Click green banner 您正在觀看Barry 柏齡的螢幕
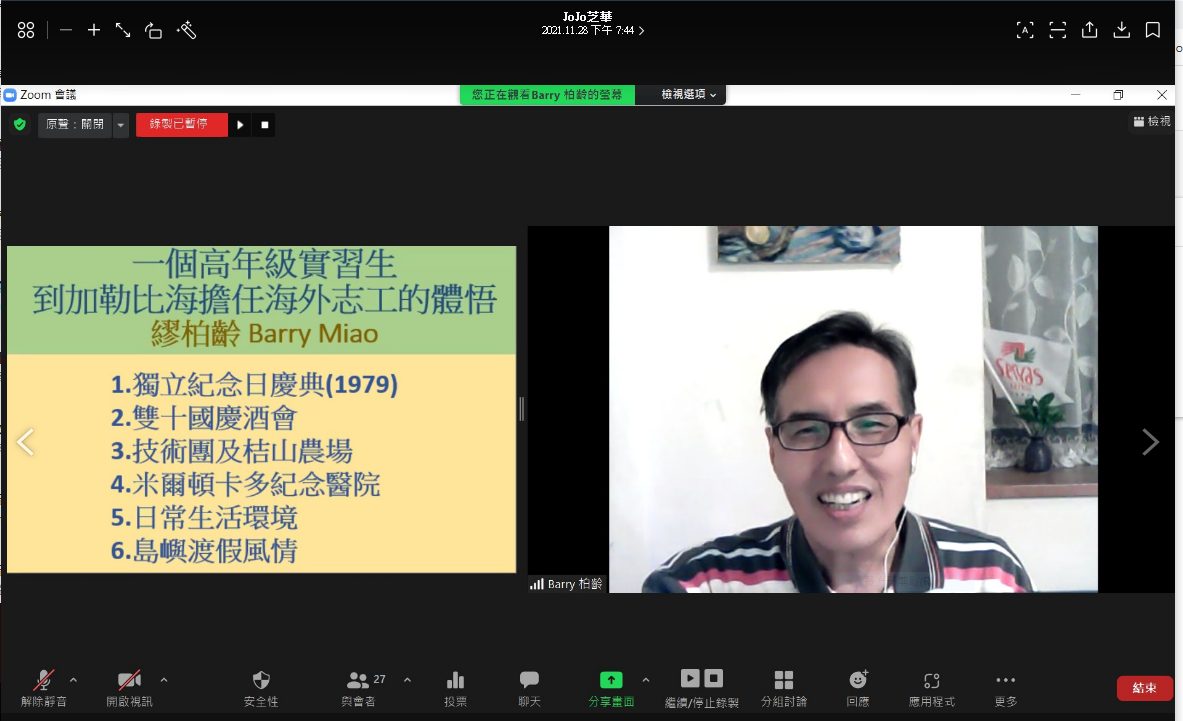 pyautogui.click(x=547, y=94)
